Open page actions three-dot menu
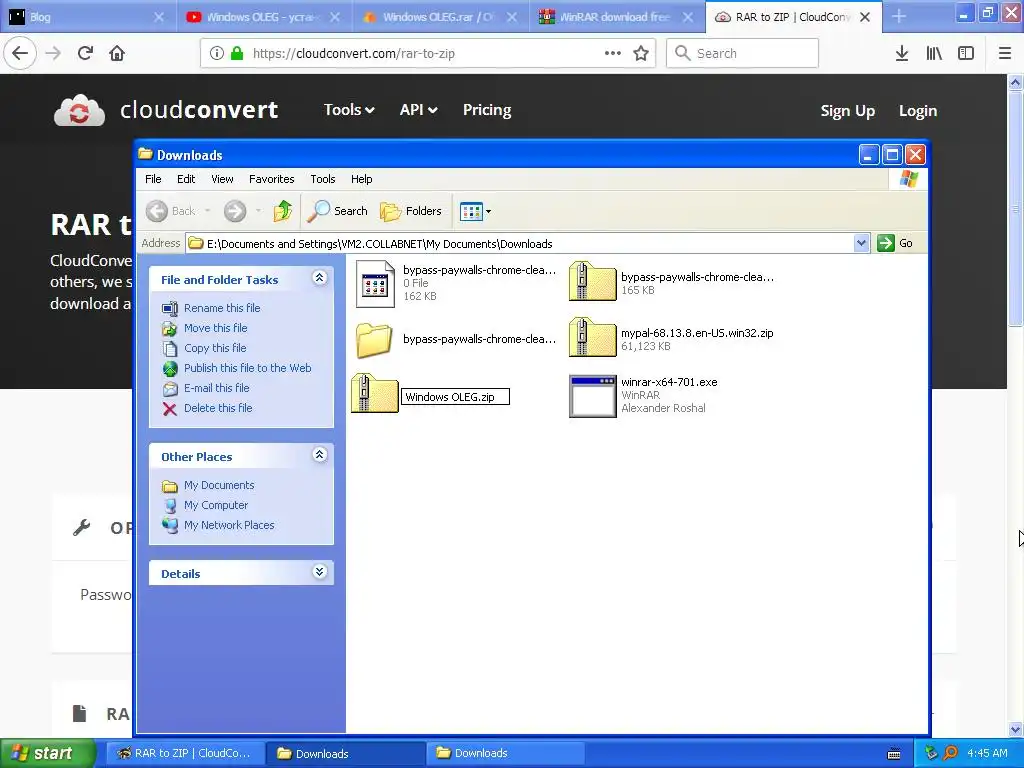This screenshot has height=768, width=1024. [x=613, y=54]
